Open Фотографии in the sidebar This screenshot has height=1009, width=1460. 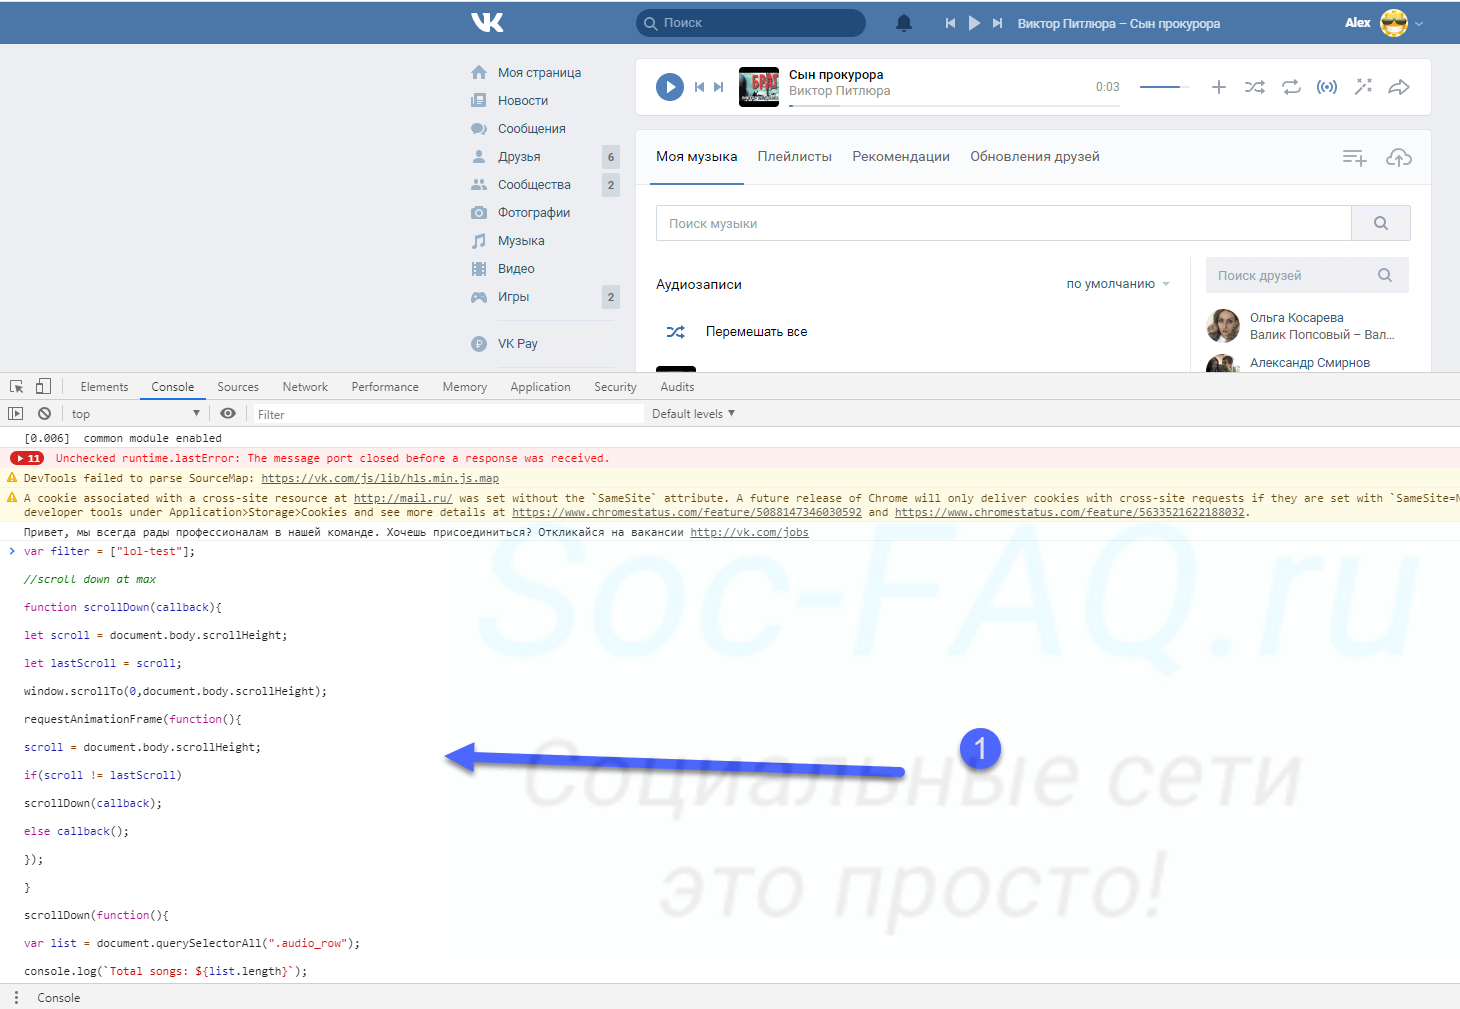tap(534, 213)
